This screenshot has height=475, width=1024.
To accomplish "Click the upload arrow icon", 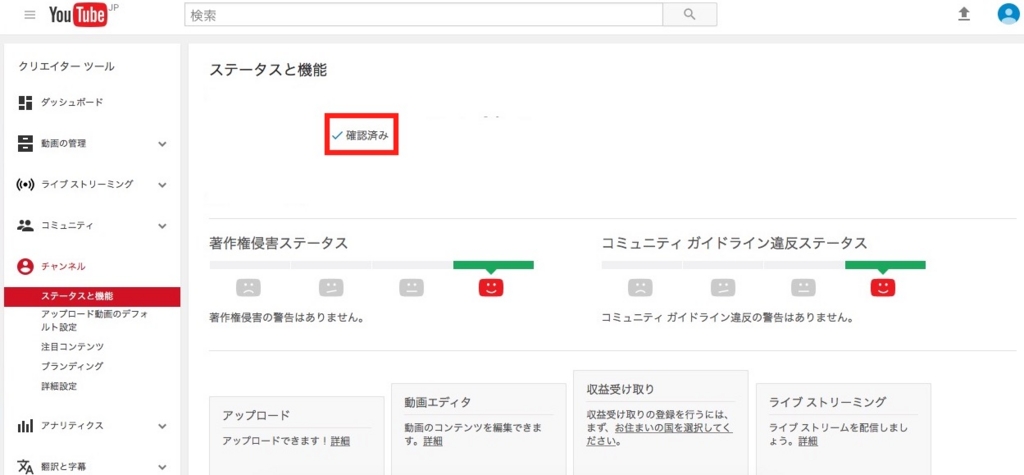I will coord(964,15).
